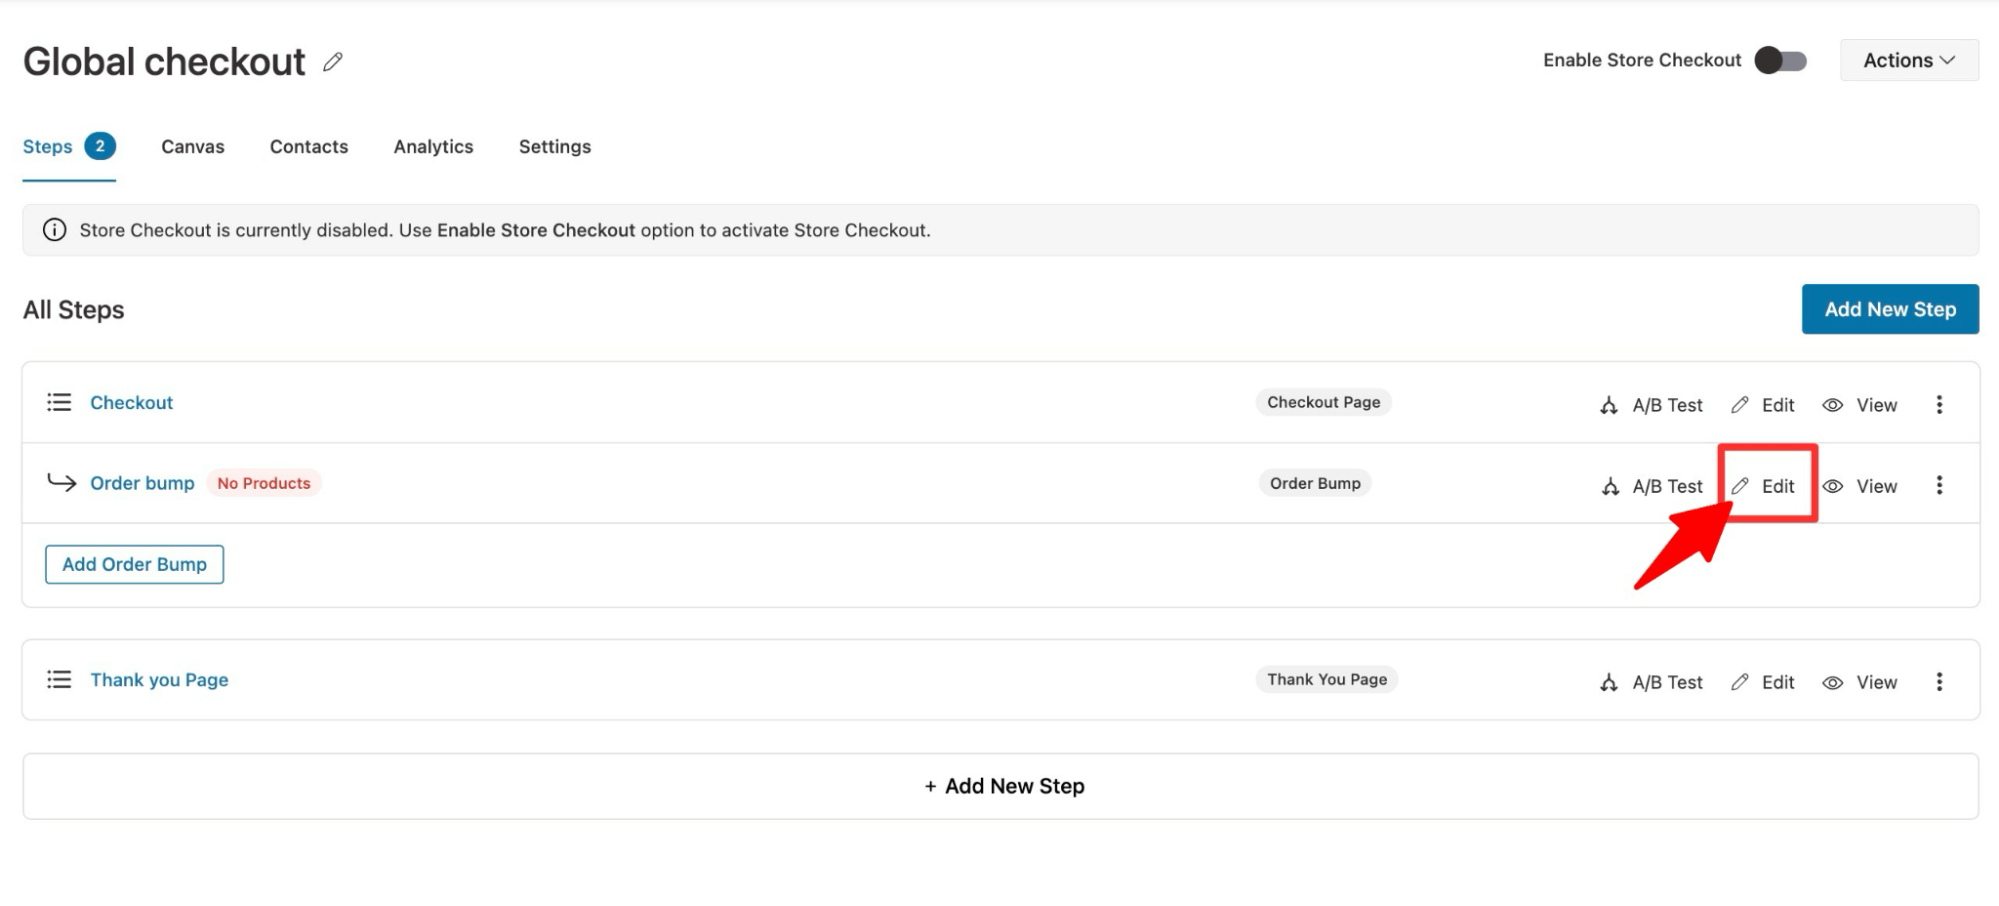This screenshot has width=1999, height=906.
Task: Click the info icon in the disabled notice
Action: pyautogui.click(x=55, y=230)
